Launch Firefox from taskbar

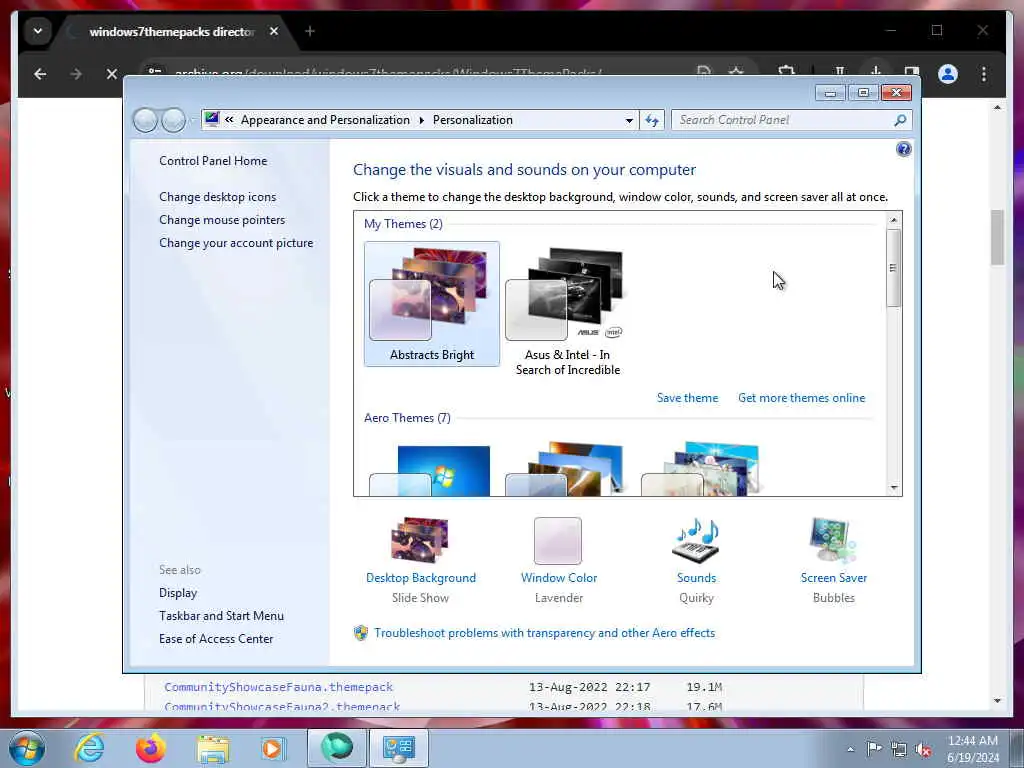coord(151,748)
